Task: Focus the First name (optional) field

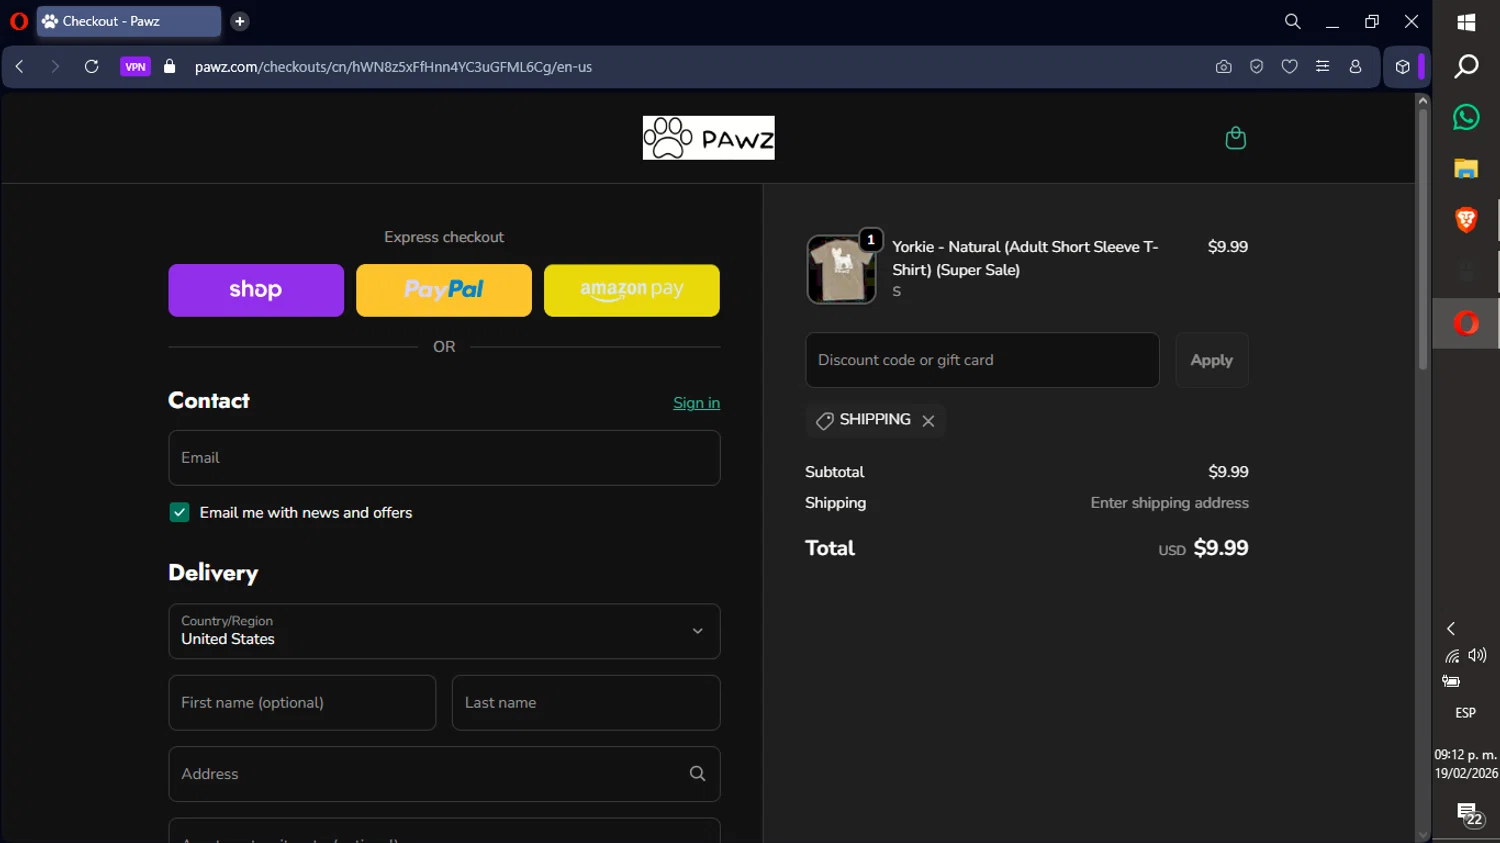Action: tap(302, 703)
